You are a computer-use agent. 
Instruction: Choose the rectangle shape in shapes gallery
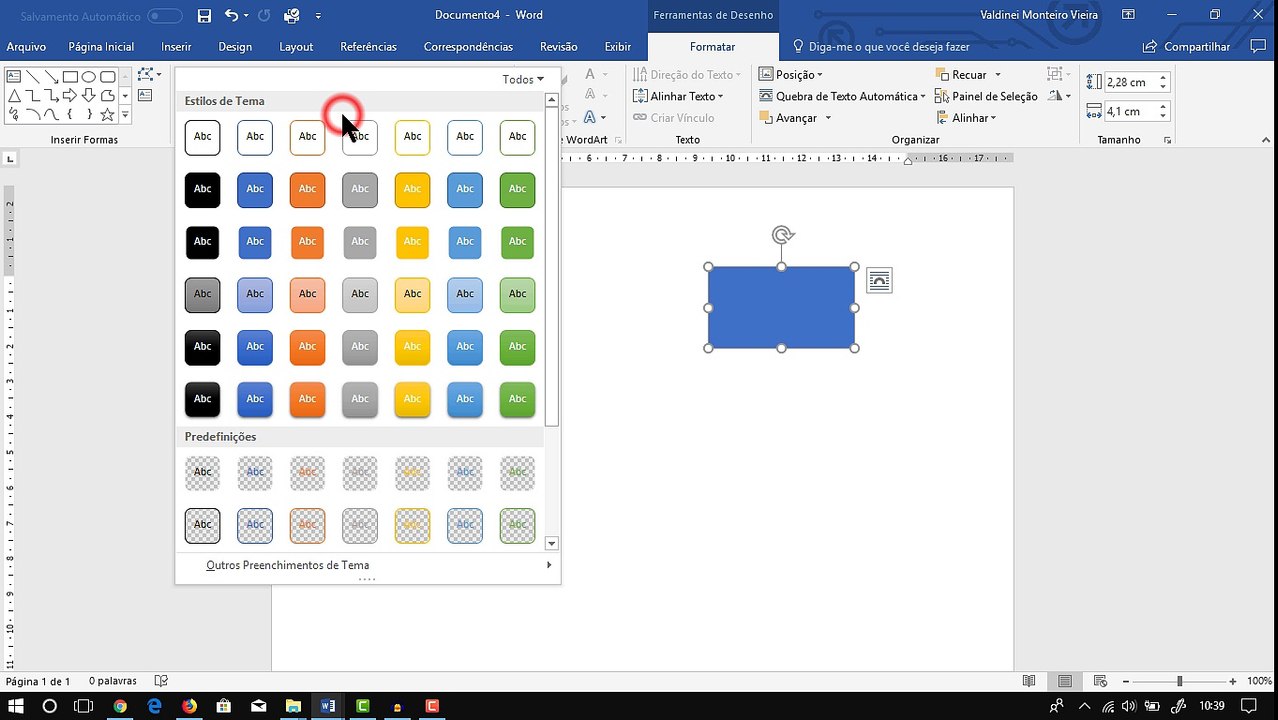tap(70, 76)
